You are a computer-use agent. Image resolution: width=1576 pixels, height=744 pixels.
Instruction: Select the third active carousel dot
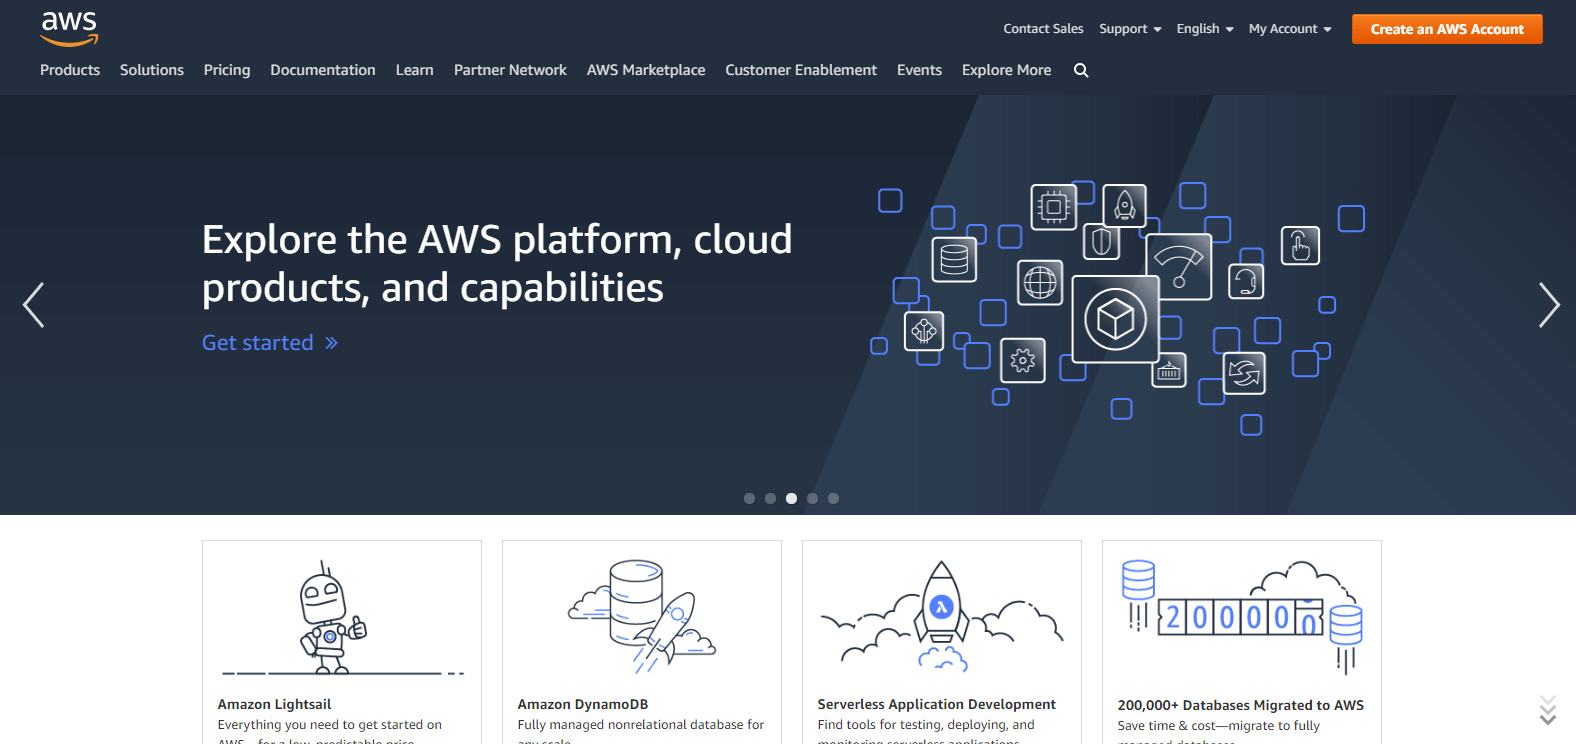coord(791,498)
